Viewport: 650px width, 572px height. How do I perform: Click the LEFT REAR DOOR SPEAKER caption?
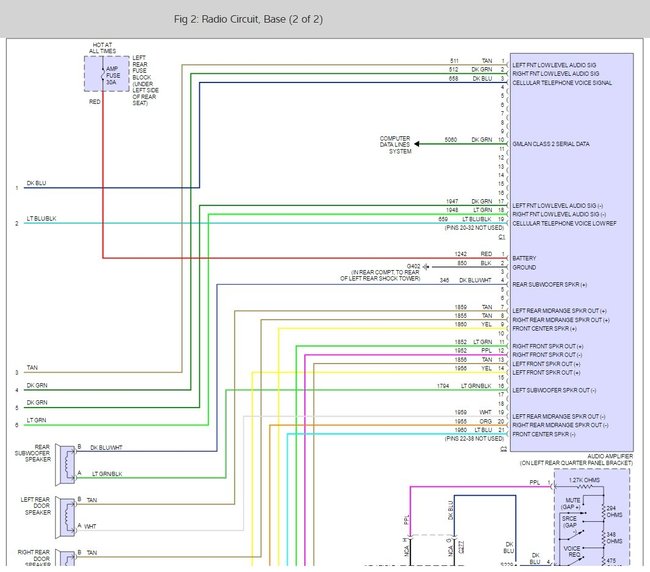coord(36,506)
